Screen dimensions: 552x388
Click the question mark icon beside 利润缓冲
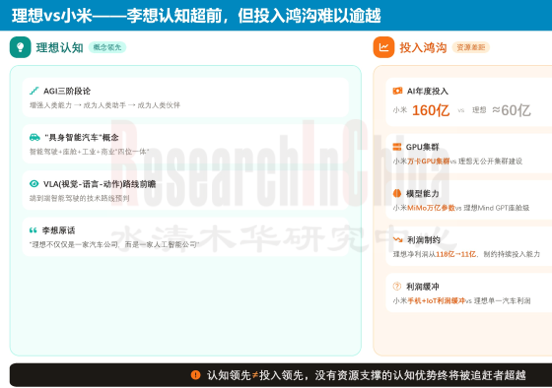coord(397,286)
